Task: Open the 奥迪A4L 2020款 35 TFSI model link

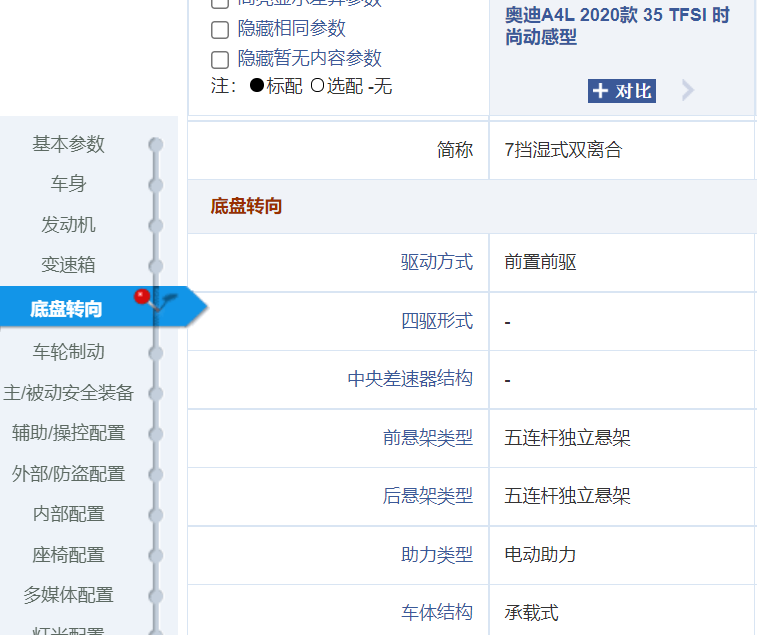Action: click(617, 26)
